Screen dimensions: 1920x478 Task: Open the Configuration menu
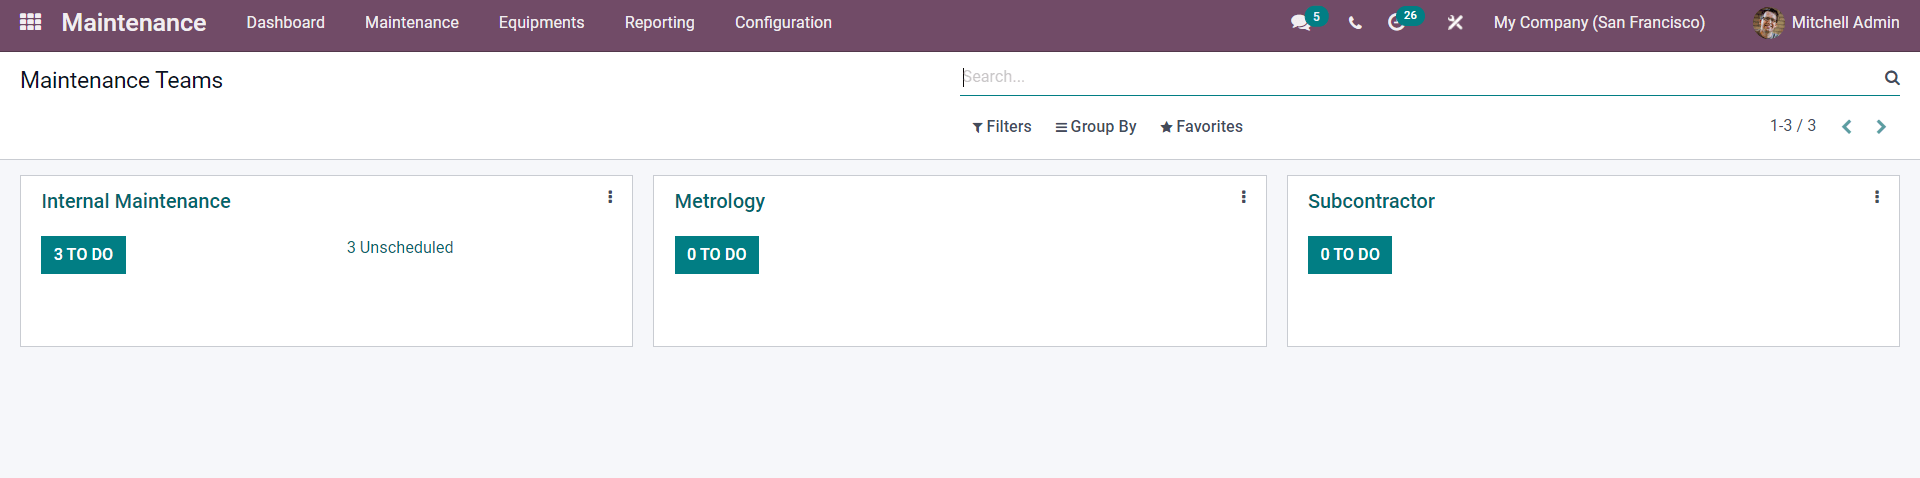point(783,22)
